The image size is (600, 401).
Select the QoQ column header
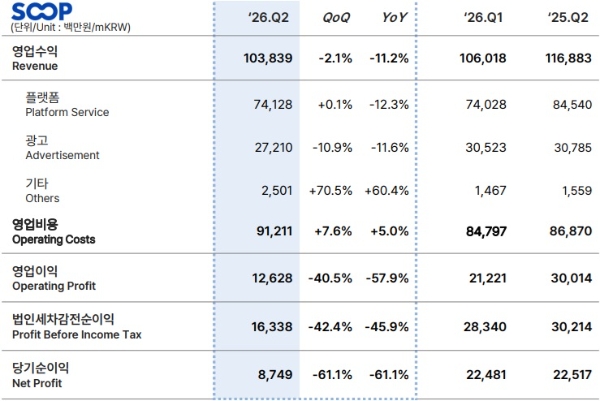coord(336,17)
